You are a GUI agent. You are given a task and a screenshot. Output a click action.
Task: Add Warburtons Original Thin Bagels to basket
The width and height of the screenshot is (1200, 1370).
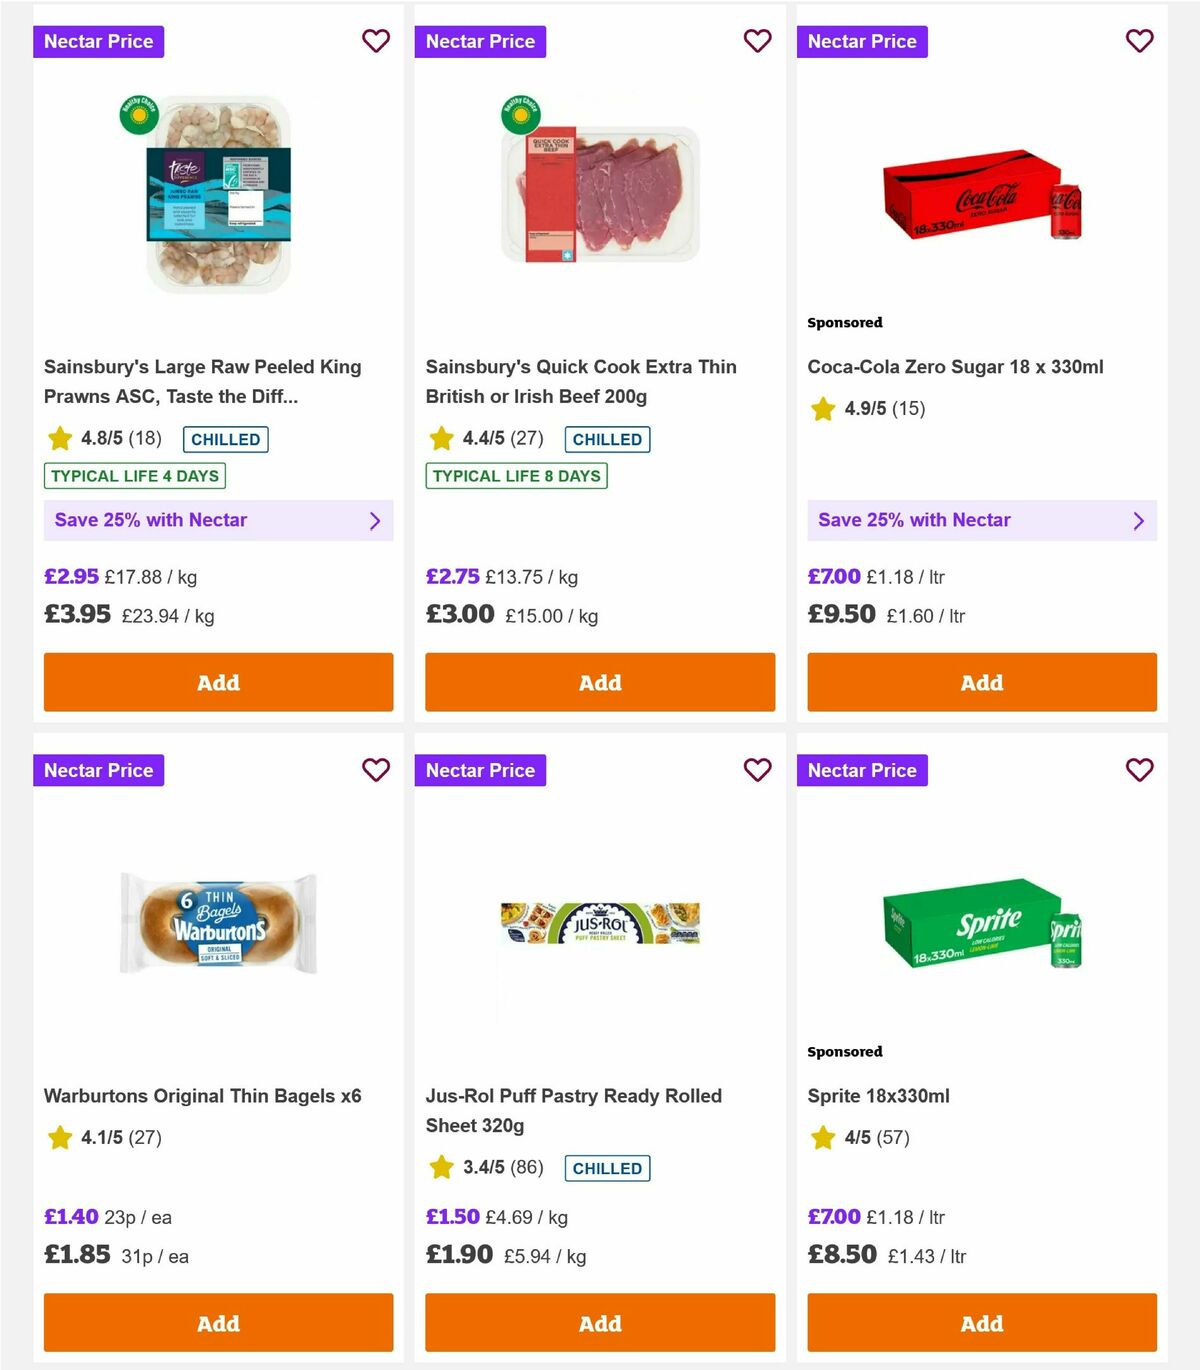(x=218, y=1322)
